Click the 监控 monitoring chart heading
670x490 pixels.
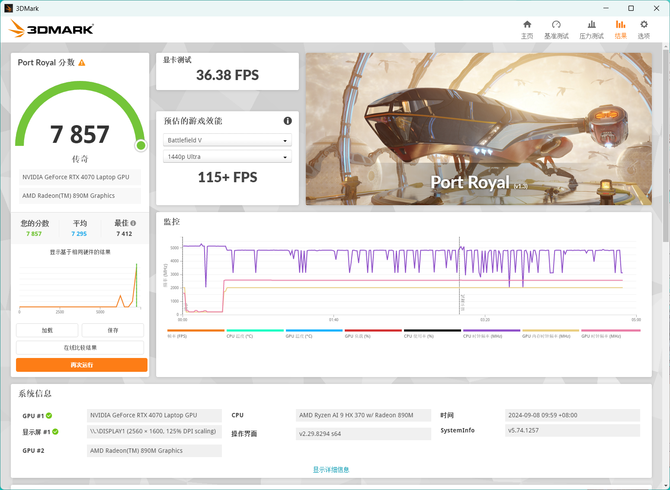[x=171, y=222]
